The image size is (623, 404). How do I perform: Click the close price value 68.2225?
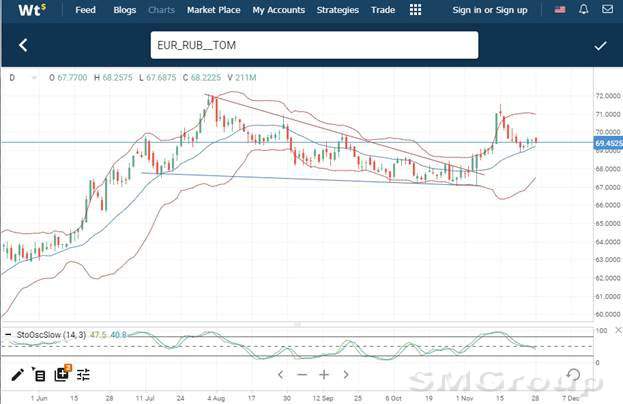pos(205,77)
